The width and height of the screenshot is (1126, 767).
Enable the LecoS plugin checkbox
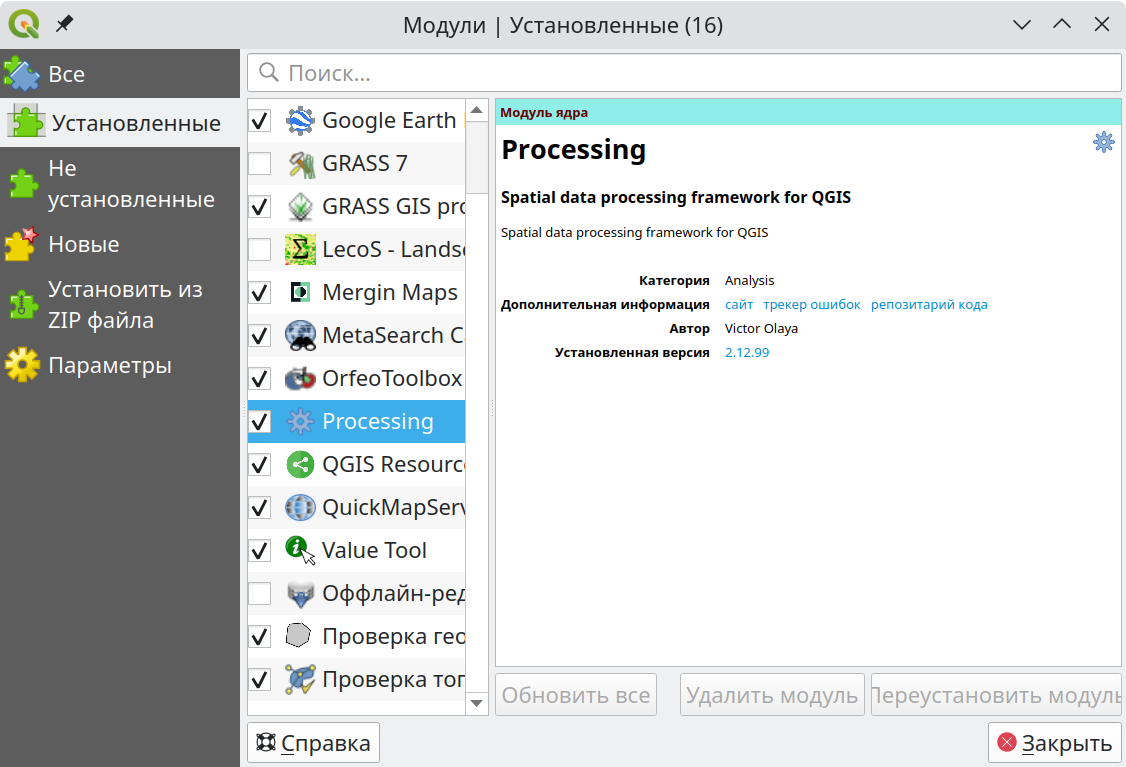tap(260, 250)
